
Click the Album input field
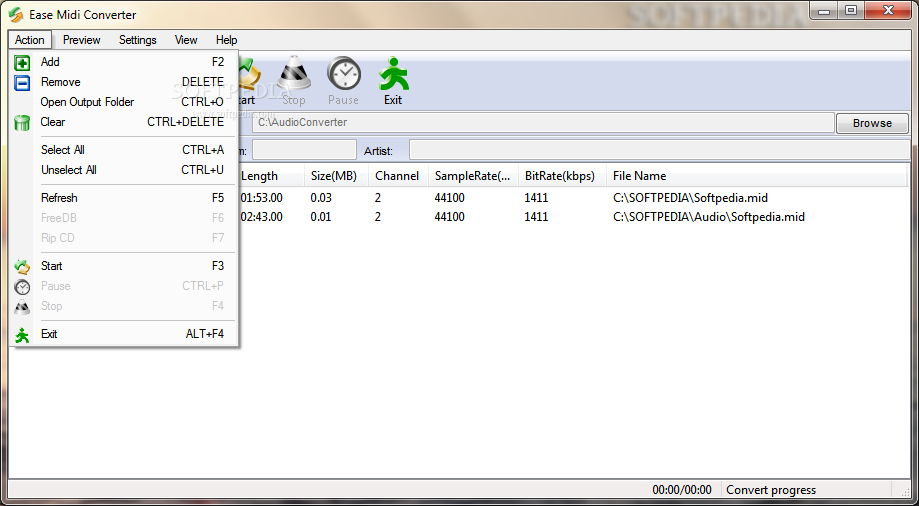(x=304, y=150)
